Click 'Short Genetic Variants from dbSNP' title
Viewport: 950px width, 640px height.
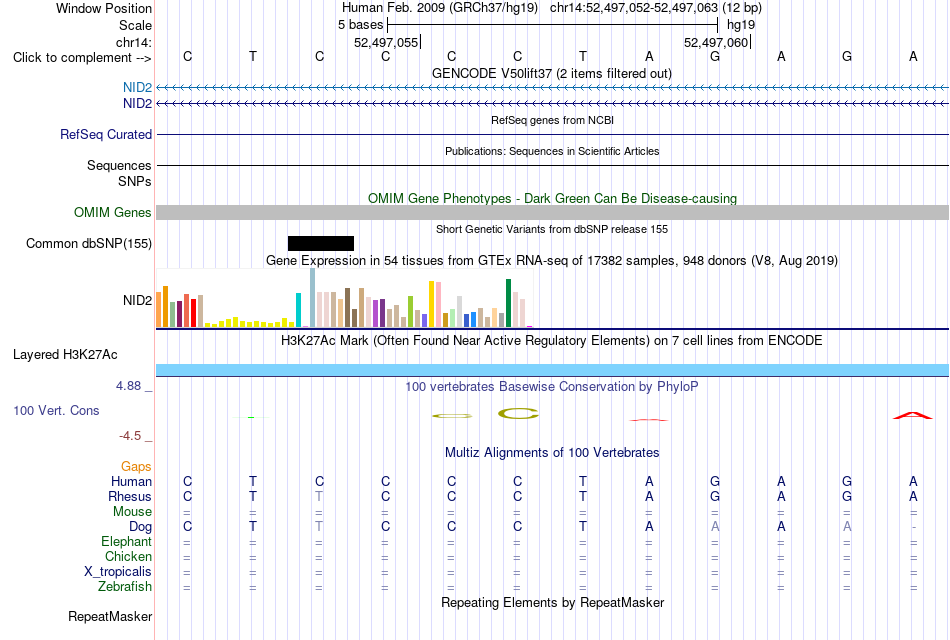[x=552, y=229]
